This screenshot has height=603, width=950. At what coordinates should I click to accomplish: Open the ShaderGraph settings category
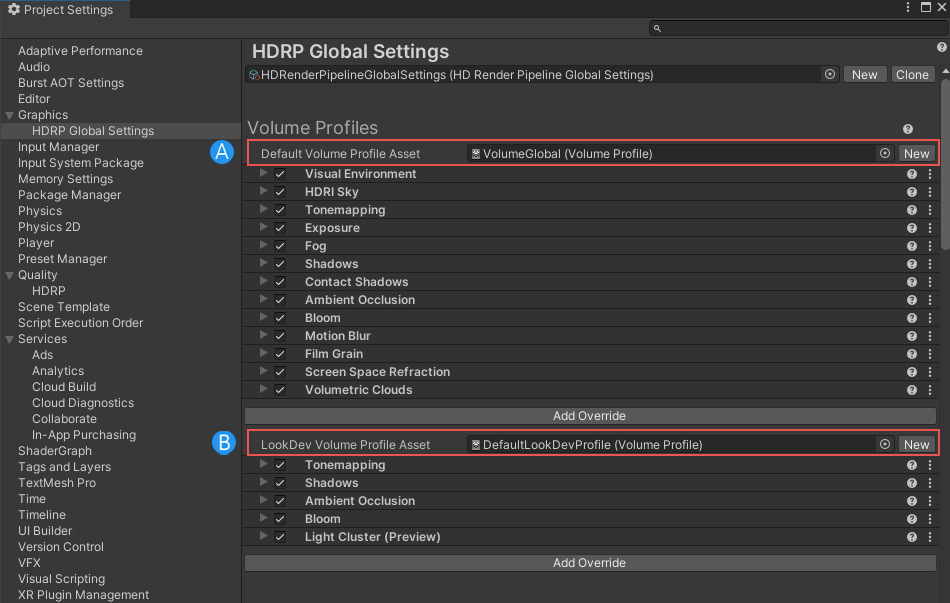point(55,451)
